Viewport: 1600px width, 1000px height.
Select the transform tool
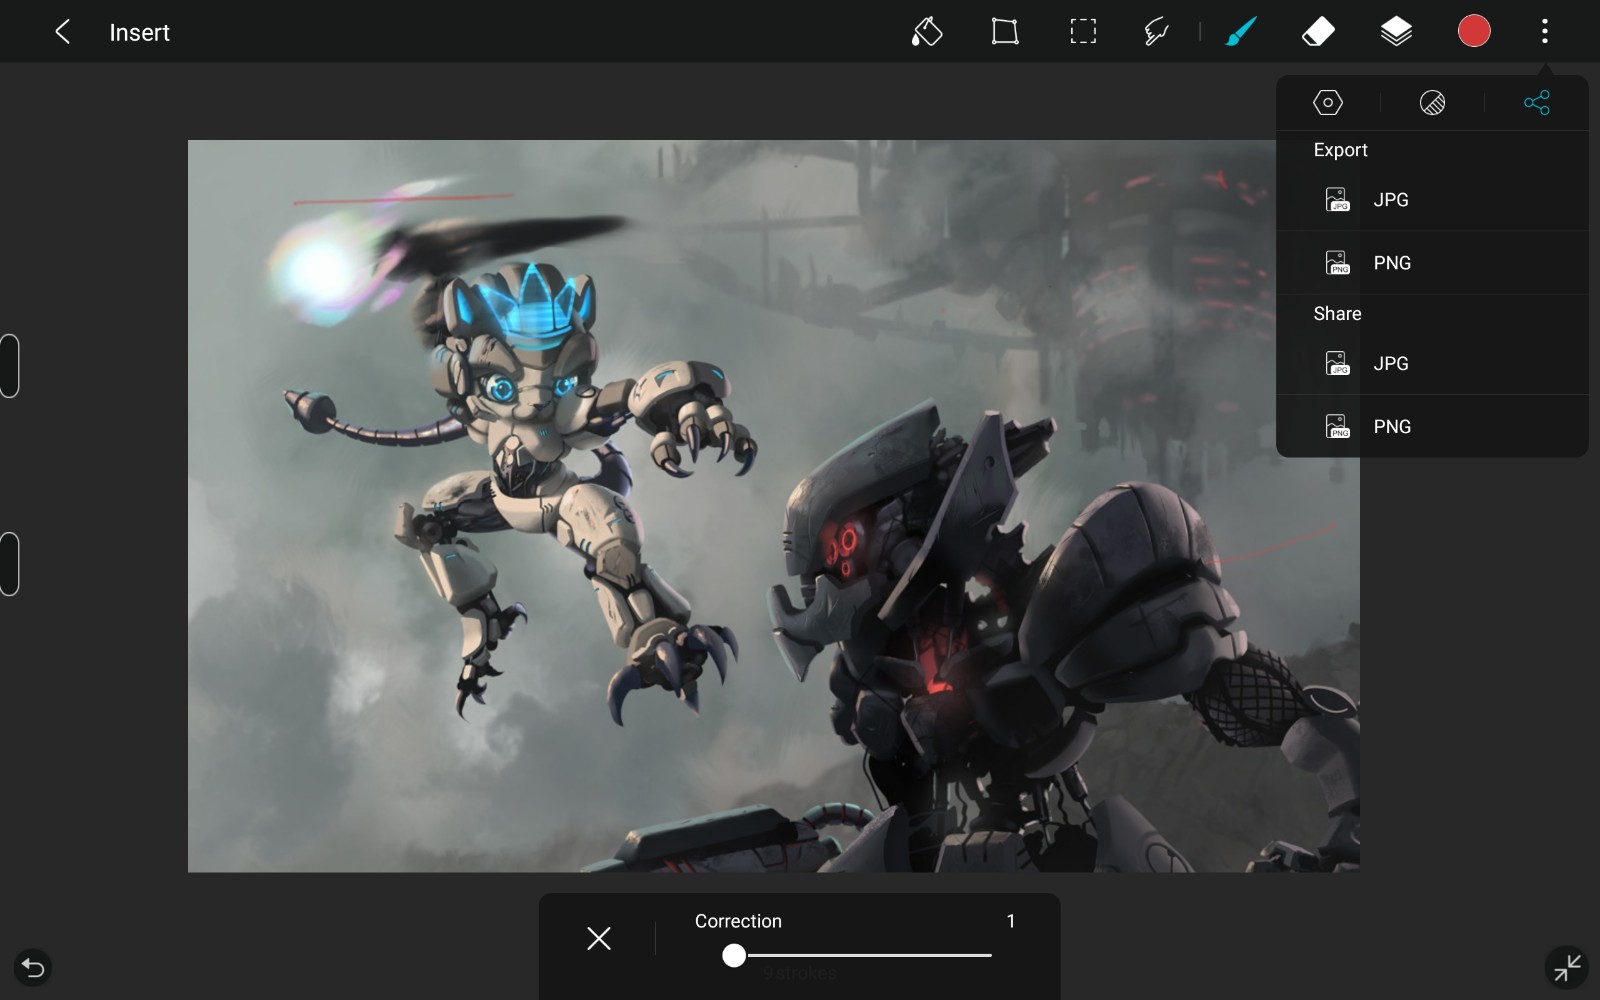1004,32
